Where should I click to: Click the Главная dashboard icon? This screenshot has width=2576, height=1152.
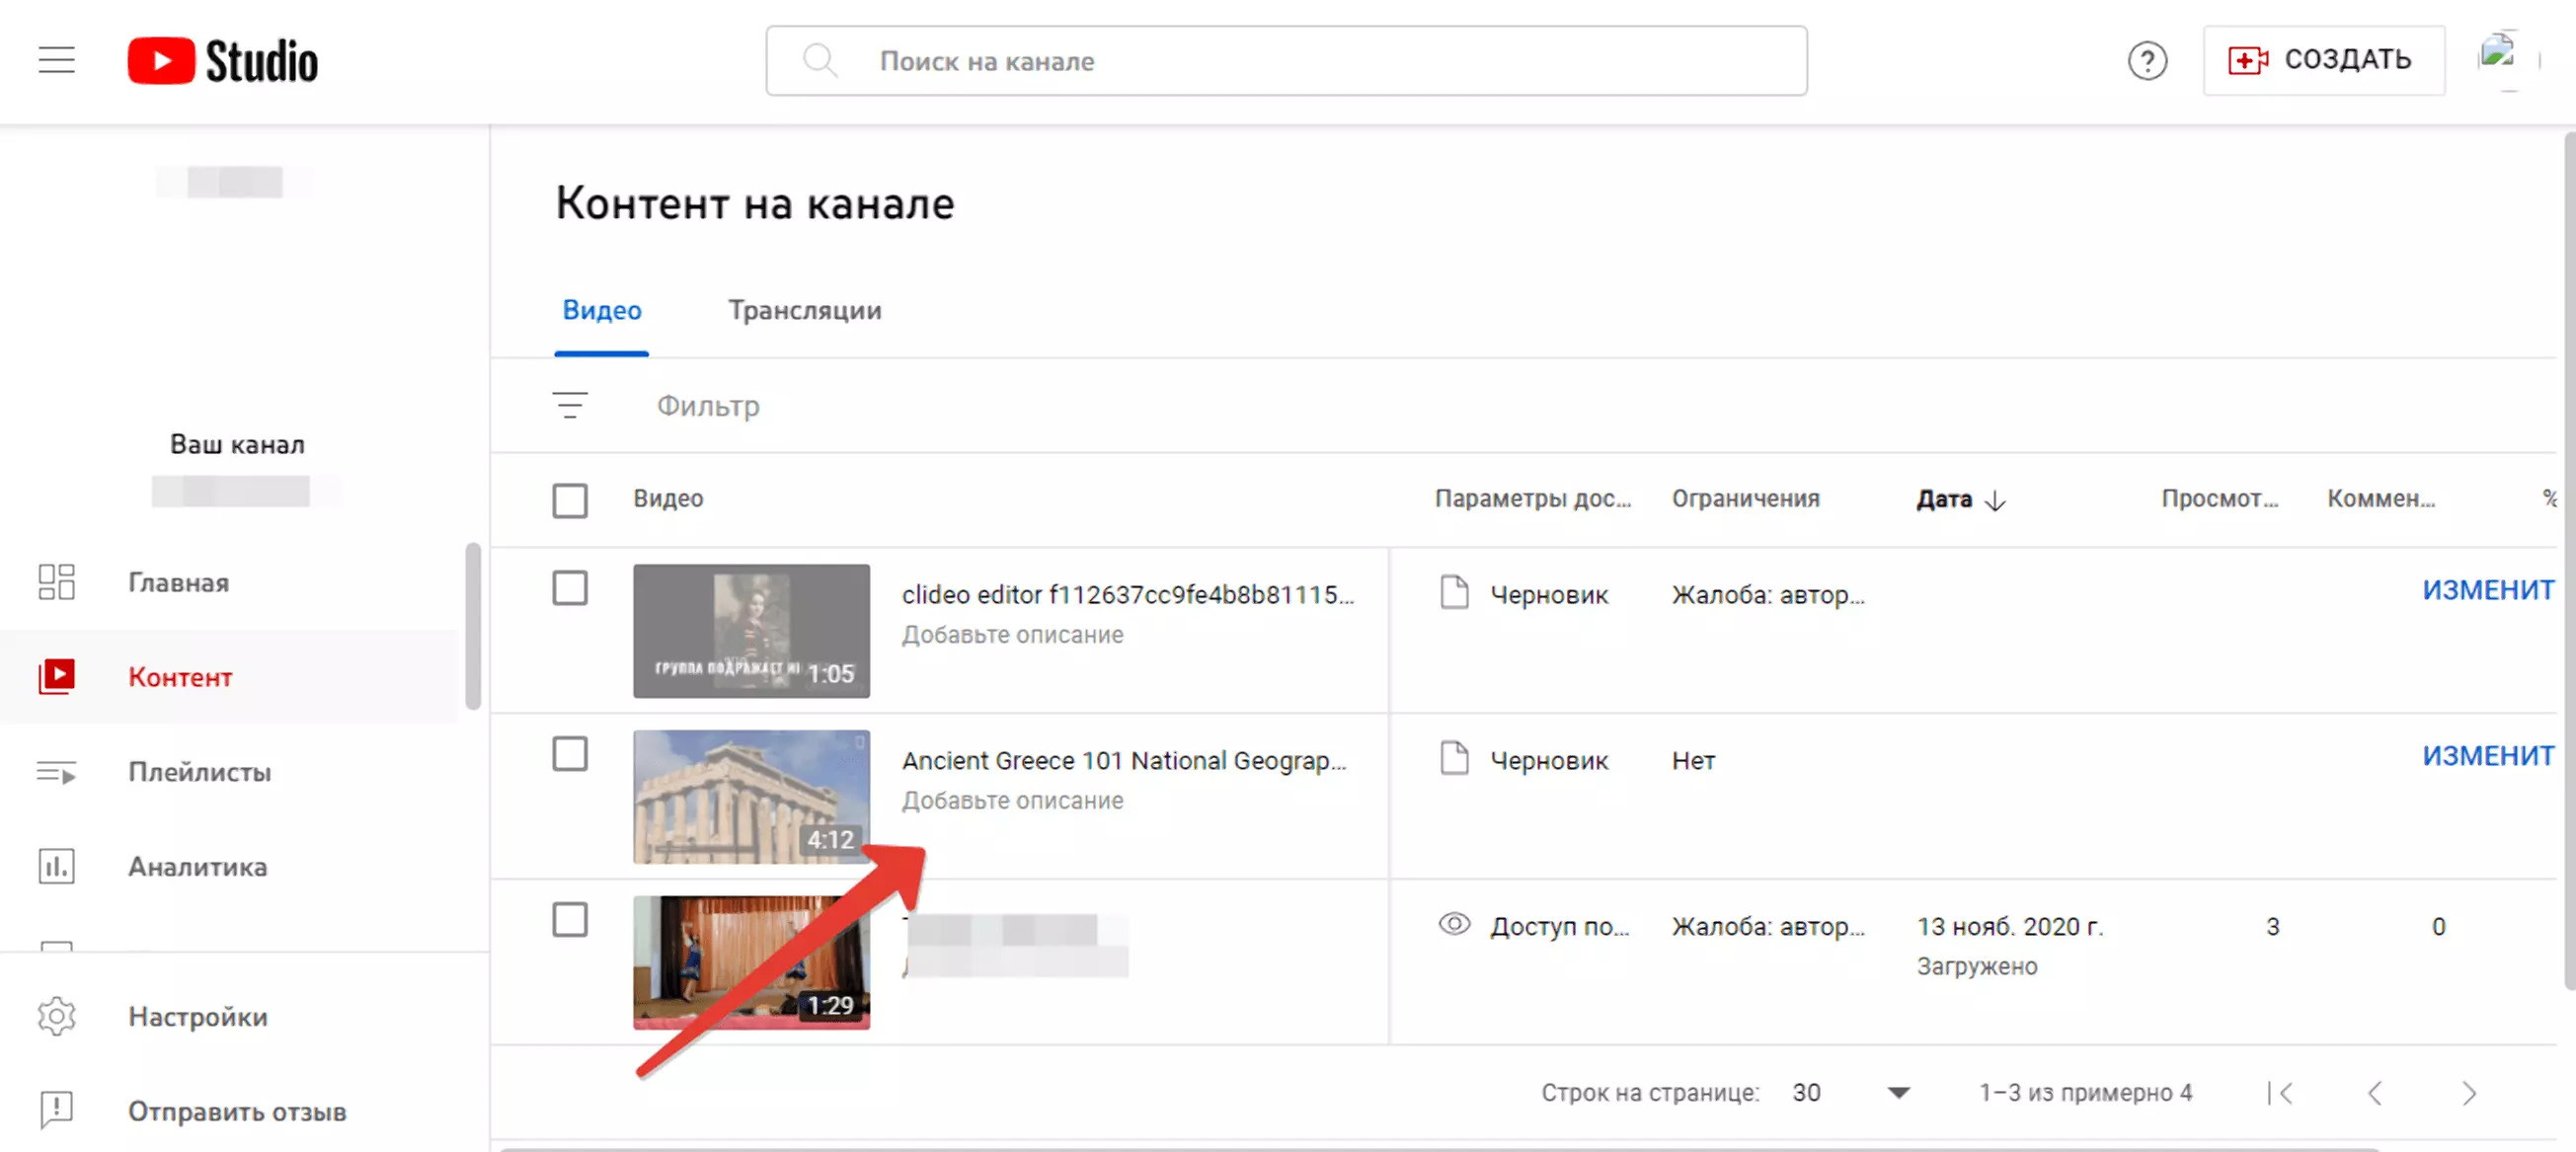click(x=57, y=582)
